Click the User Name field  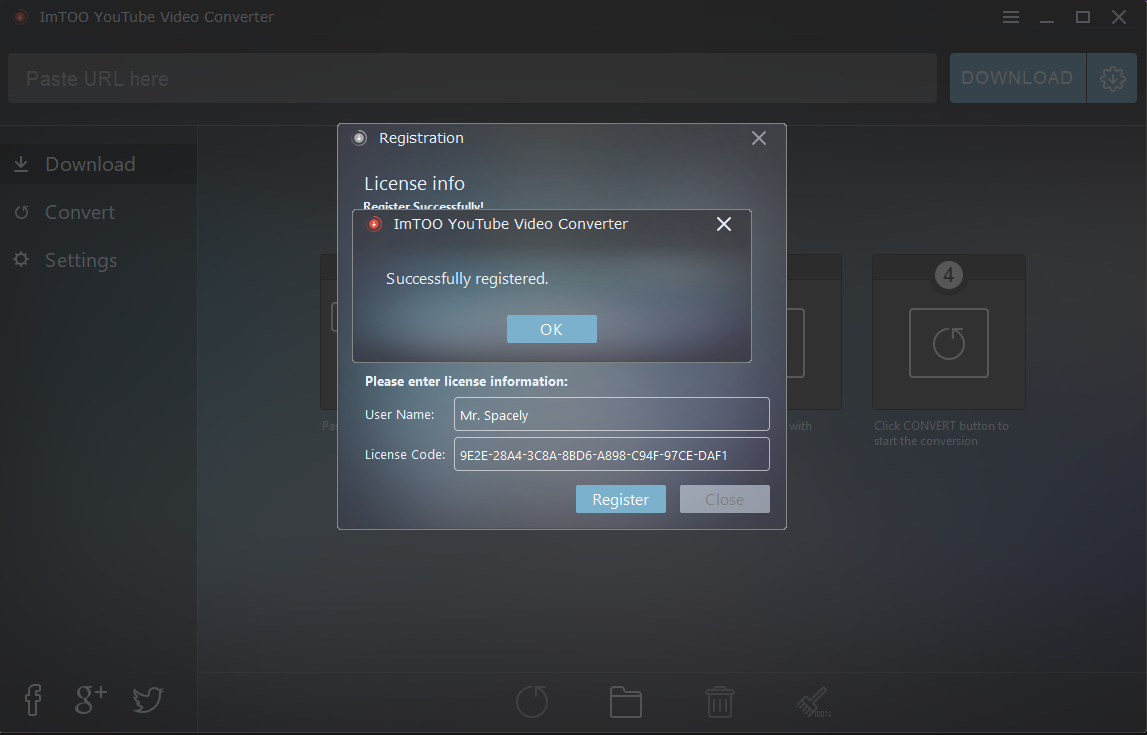click(x=612, y=415)
